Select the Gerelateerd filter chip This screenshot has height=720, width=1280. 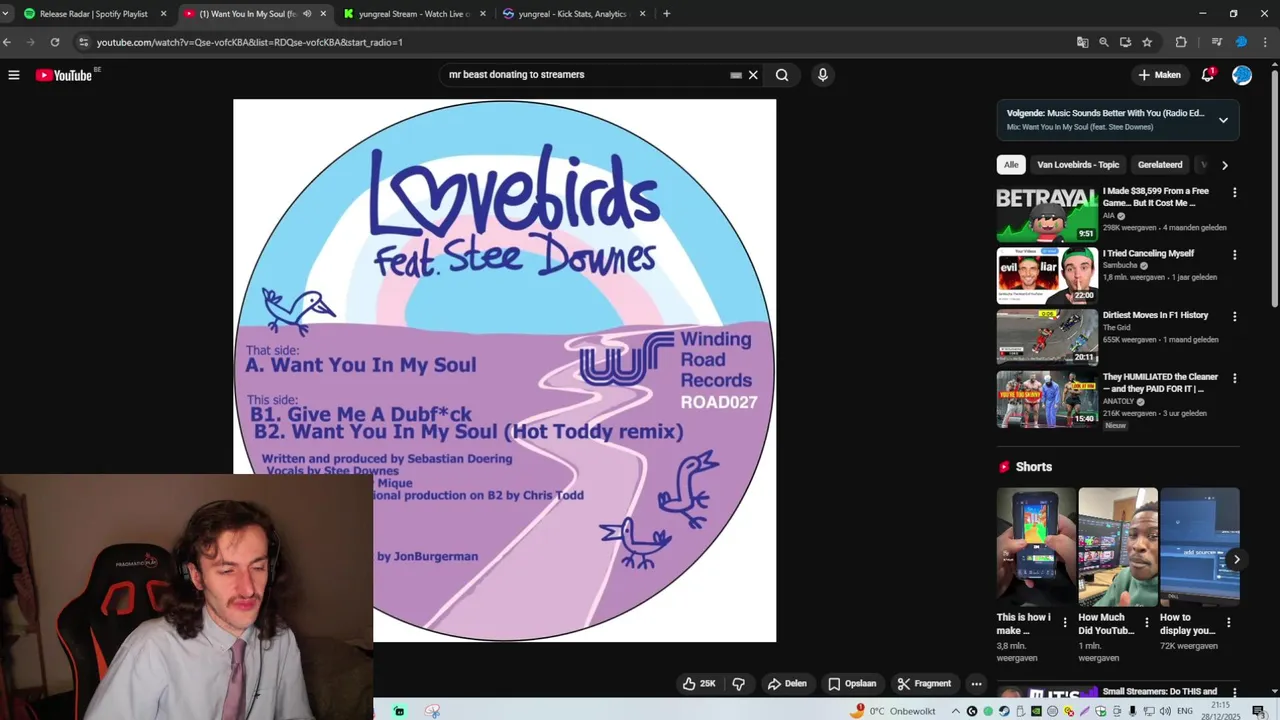click(1160, 165)
